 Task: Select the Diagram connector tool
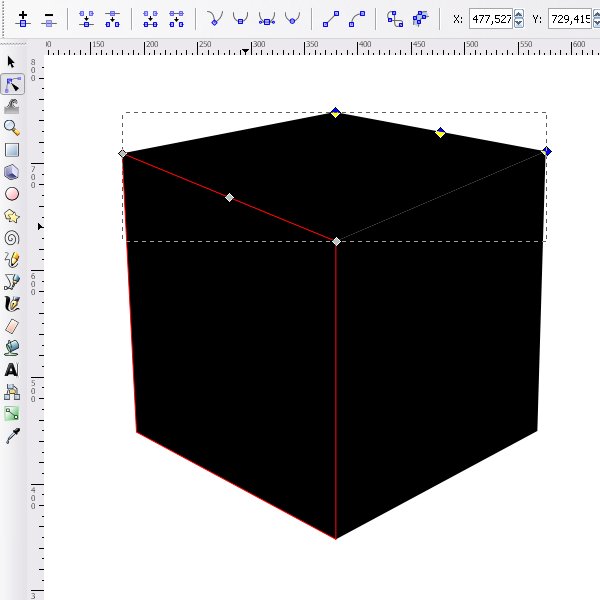pos(12,392)
